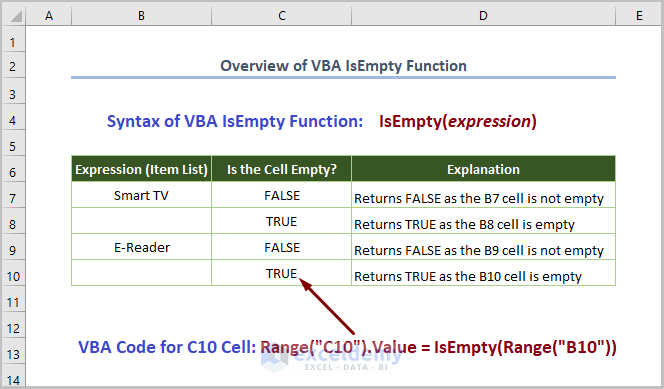Select row 2 header

pyautogui.click(x=14, y=66)
